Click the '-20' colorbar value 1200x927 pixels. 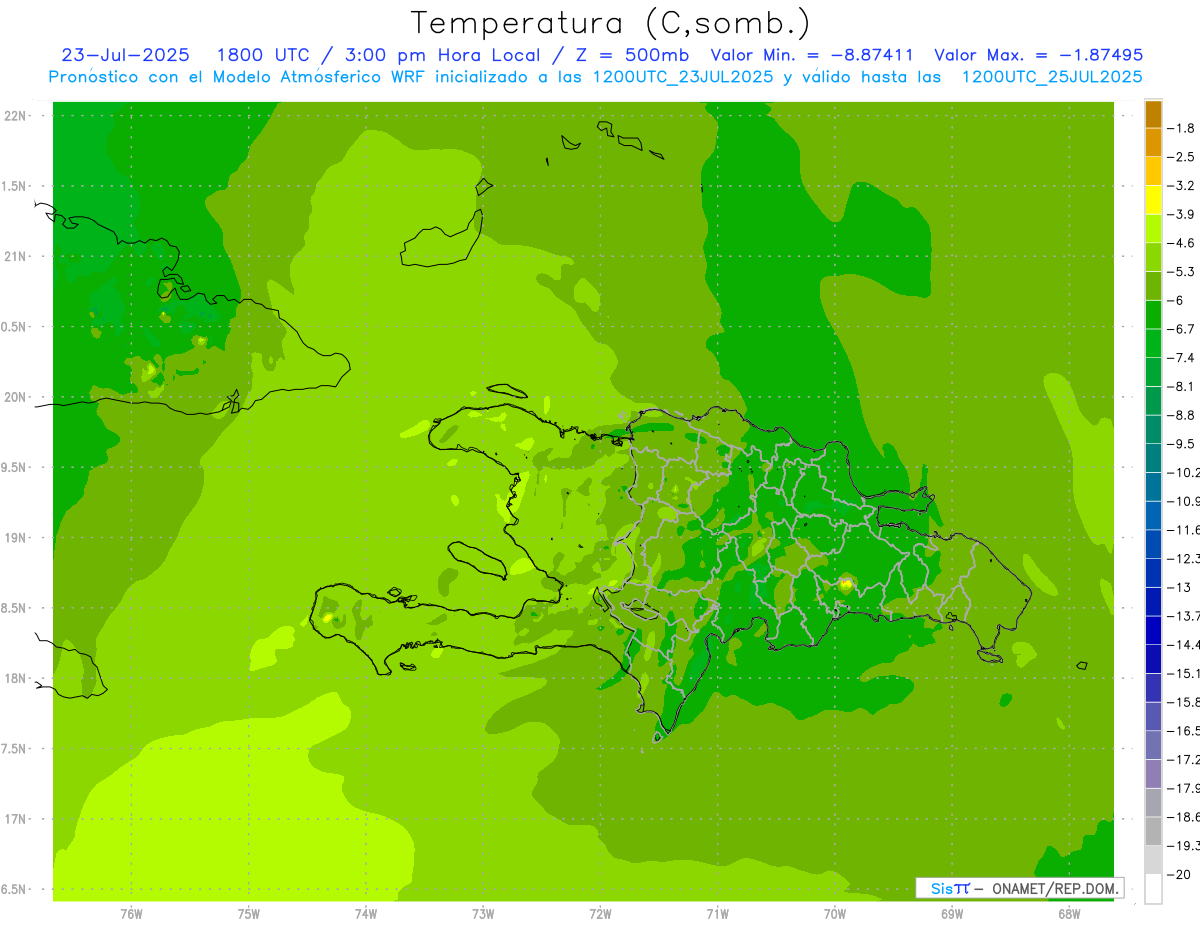point(1178,874)
